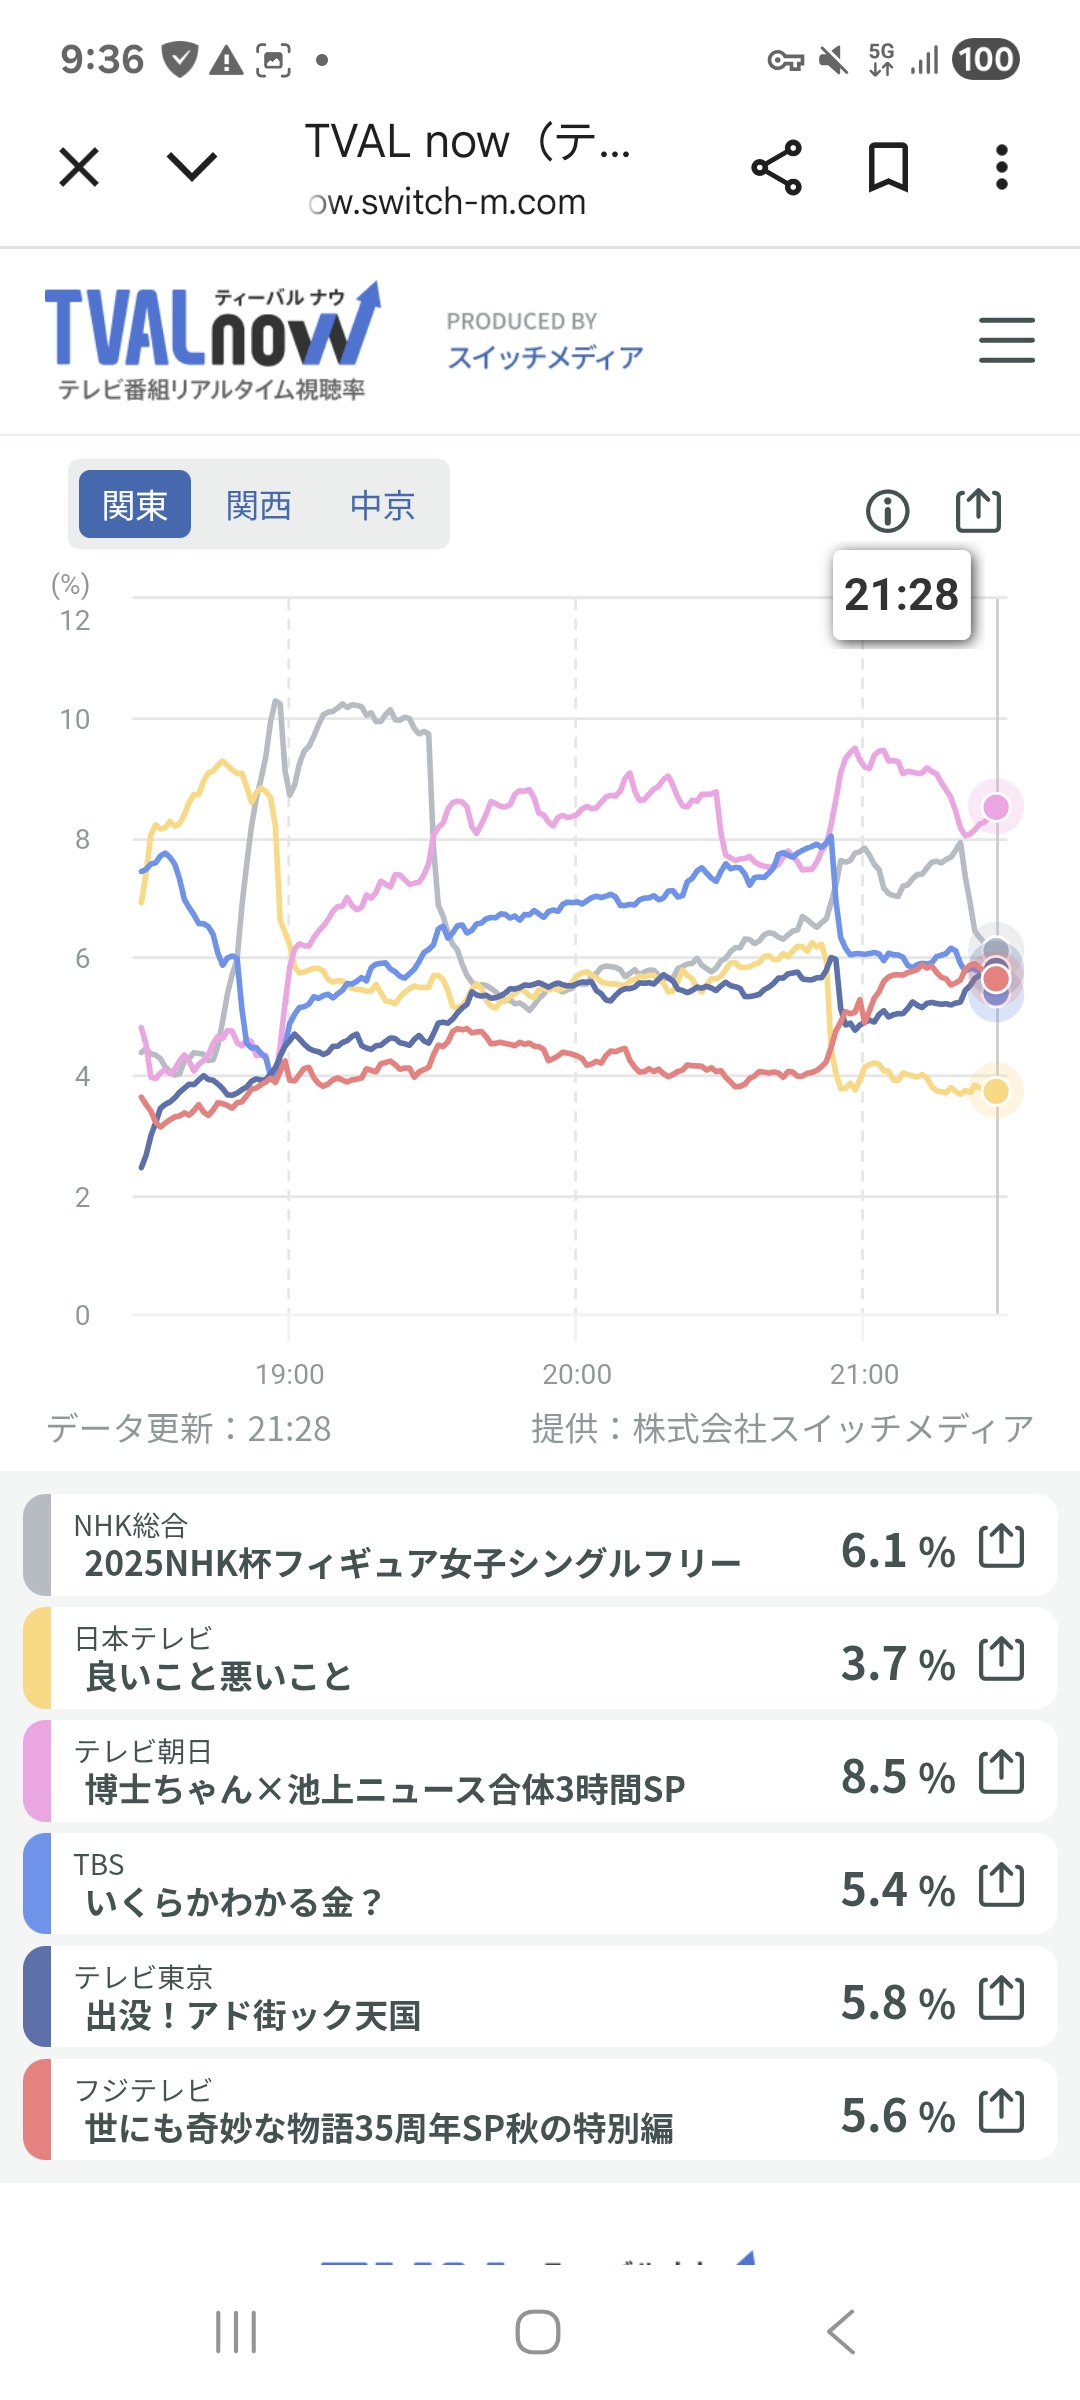Show chart info via the circled i icon
Viewport: 1080px width, 2400px height.
coord(887,511)
